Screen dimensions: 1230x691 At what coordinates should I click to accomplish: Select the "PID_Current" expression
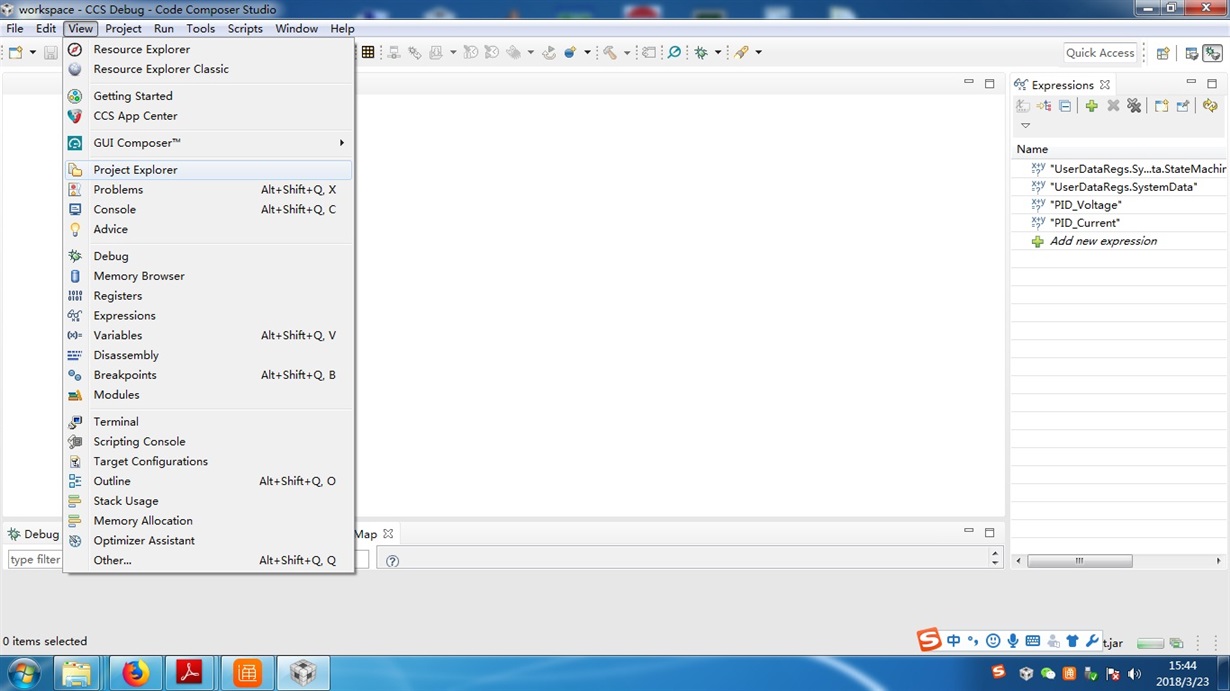[1120, 223]
